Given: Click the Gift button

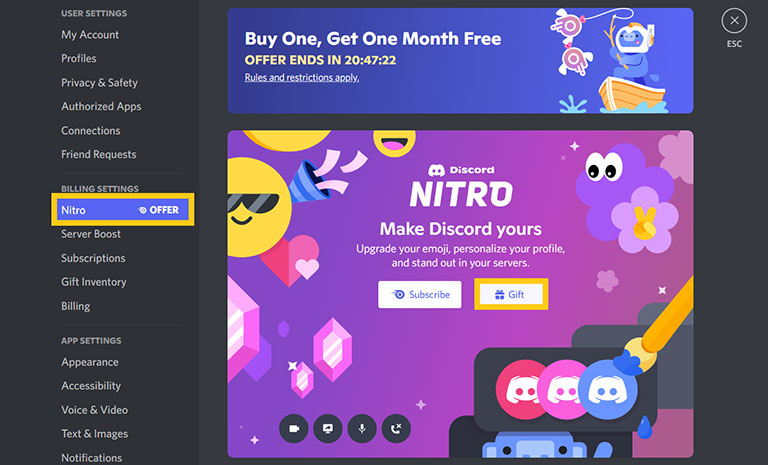Looking at the screenshot, I should [x=511, y=294].
